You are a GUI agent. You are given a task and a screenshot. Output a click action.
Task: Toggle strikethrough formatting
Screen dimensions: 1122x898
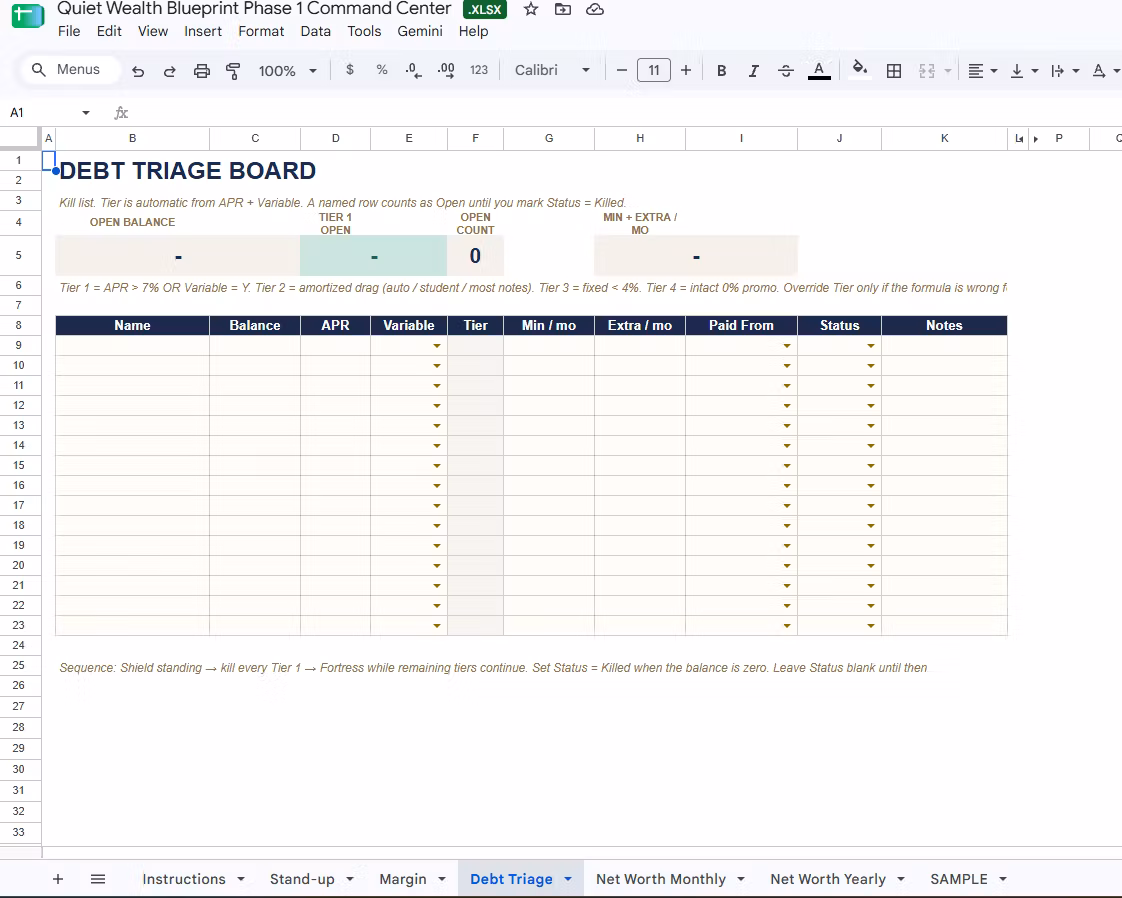pyautogui.click(x=786, y=71)
